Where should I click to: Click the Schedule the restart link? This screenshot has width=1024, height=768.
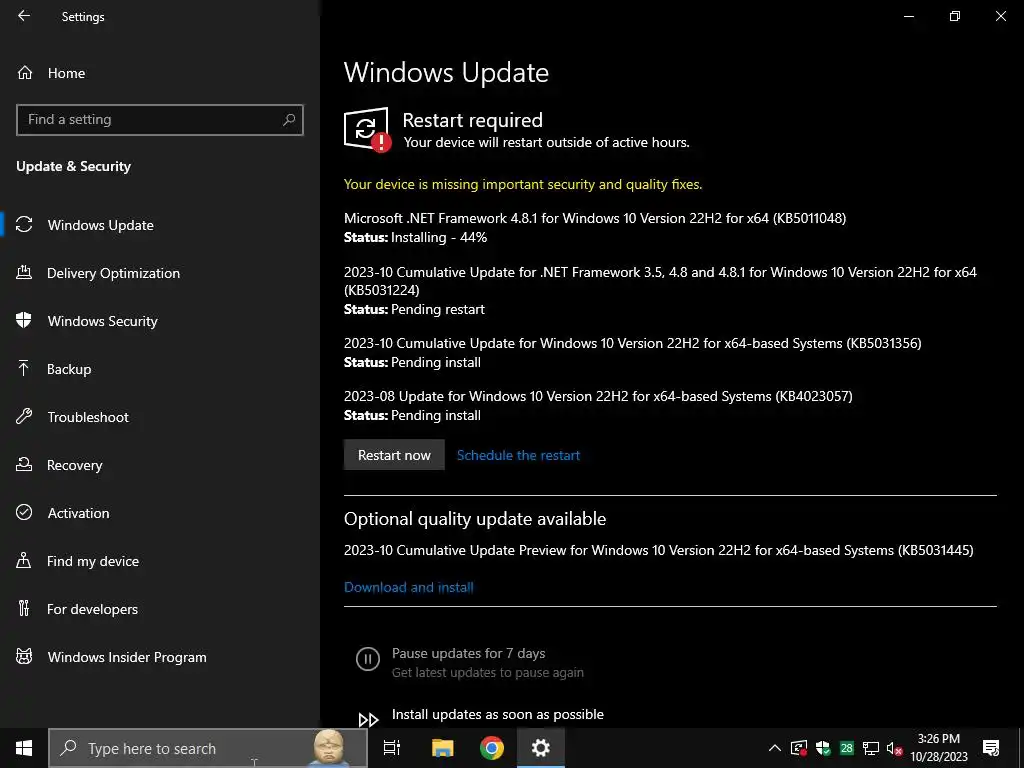pos(519,455)
